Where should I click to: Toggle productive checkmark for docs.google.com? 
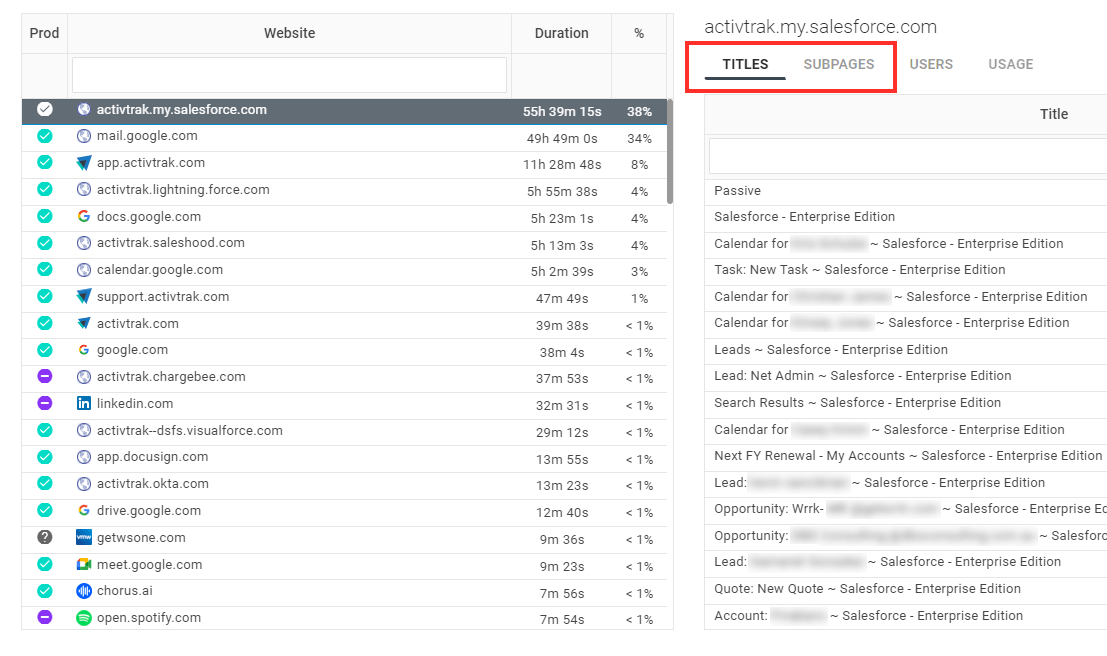[x=44, y=216]
